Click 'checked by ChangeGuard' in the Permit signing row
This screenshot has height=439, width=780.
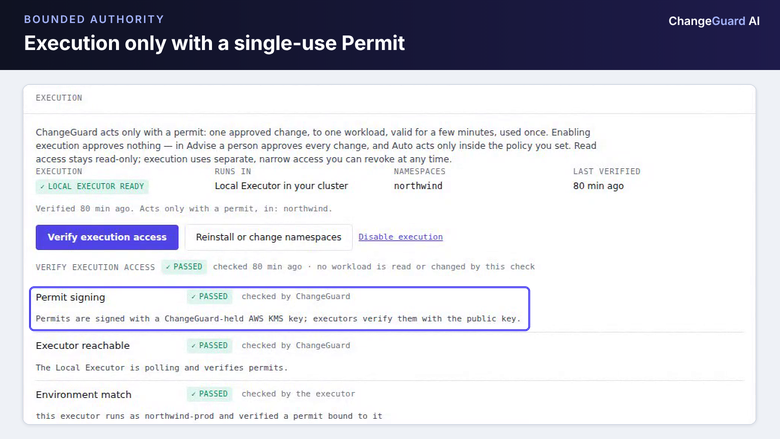[296, 296]
